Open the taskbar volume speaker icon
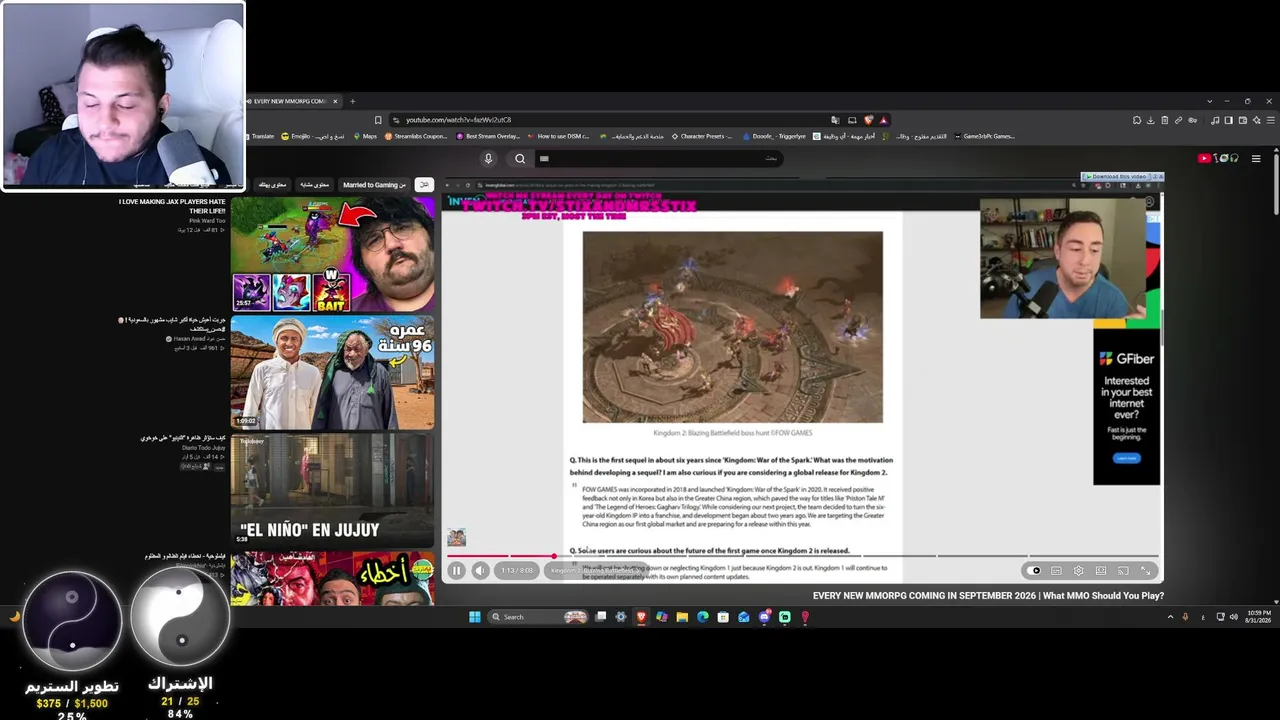This screenshot has width=1280, height=720. coord(1233,617)
